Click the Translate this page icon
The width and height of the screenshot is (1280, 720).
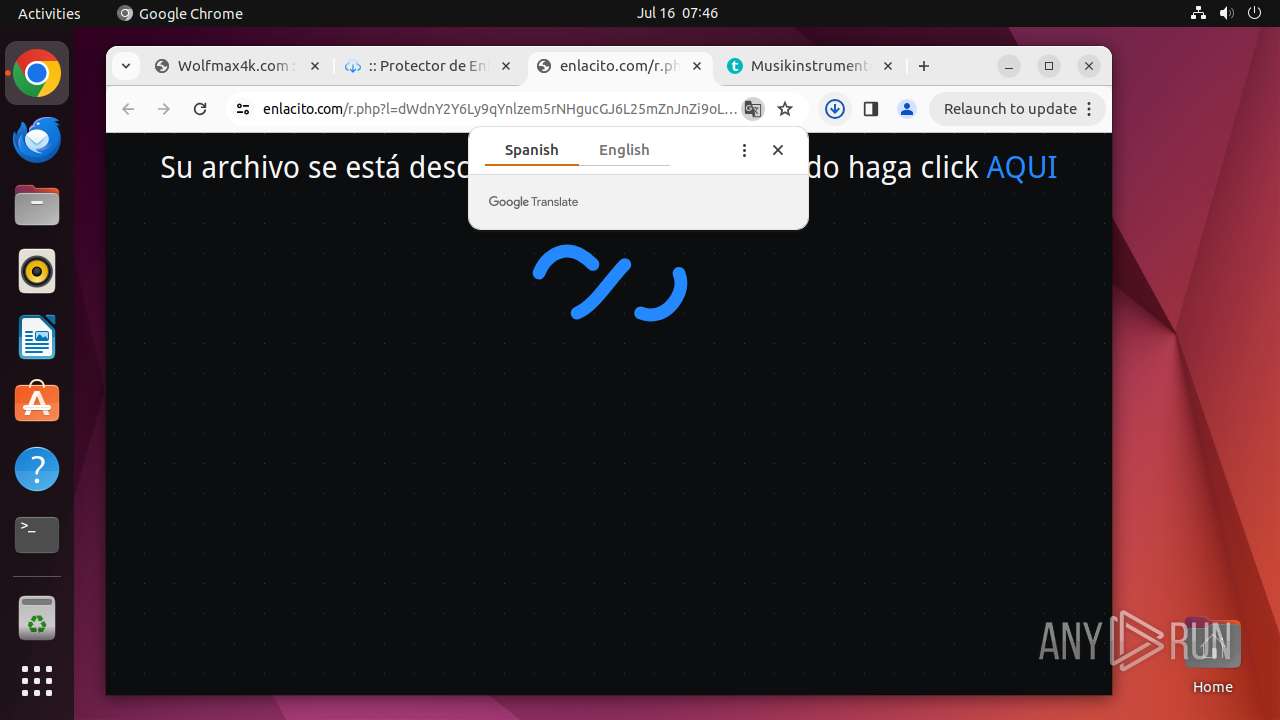click(x=753, y=109)
